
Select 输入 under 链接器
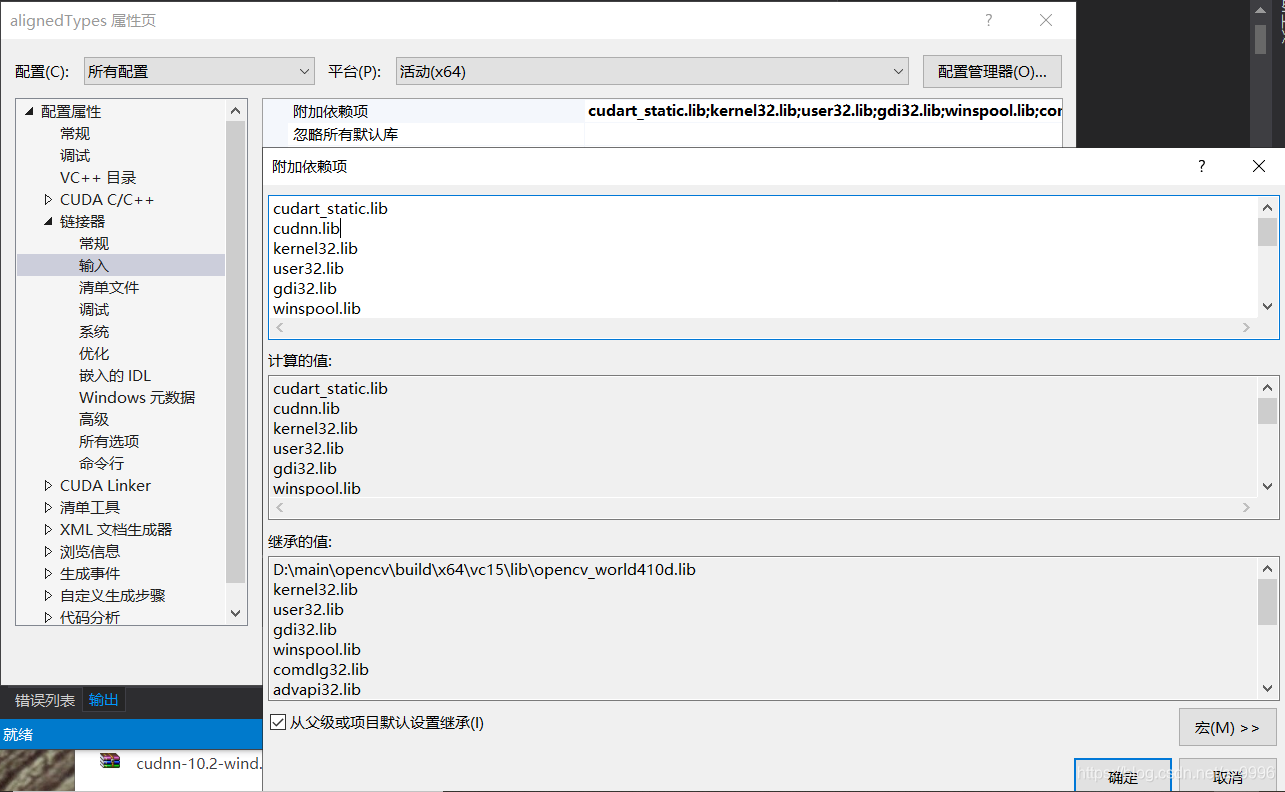(94, 265)
